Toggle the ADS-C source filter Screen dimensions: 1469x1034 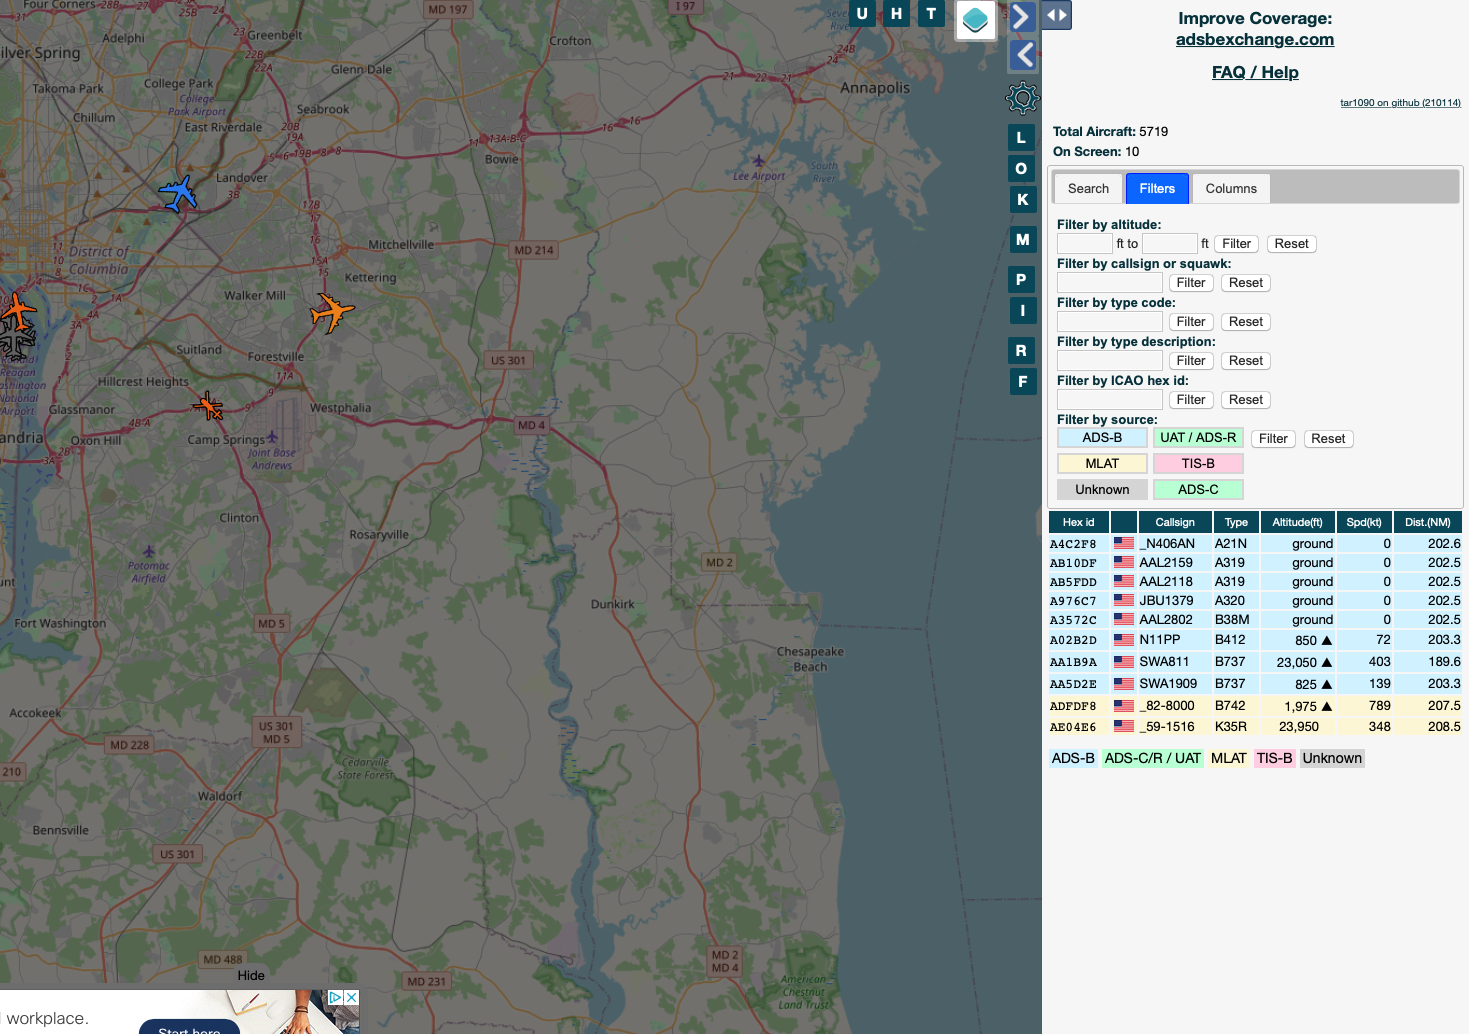coord(1198,490)
